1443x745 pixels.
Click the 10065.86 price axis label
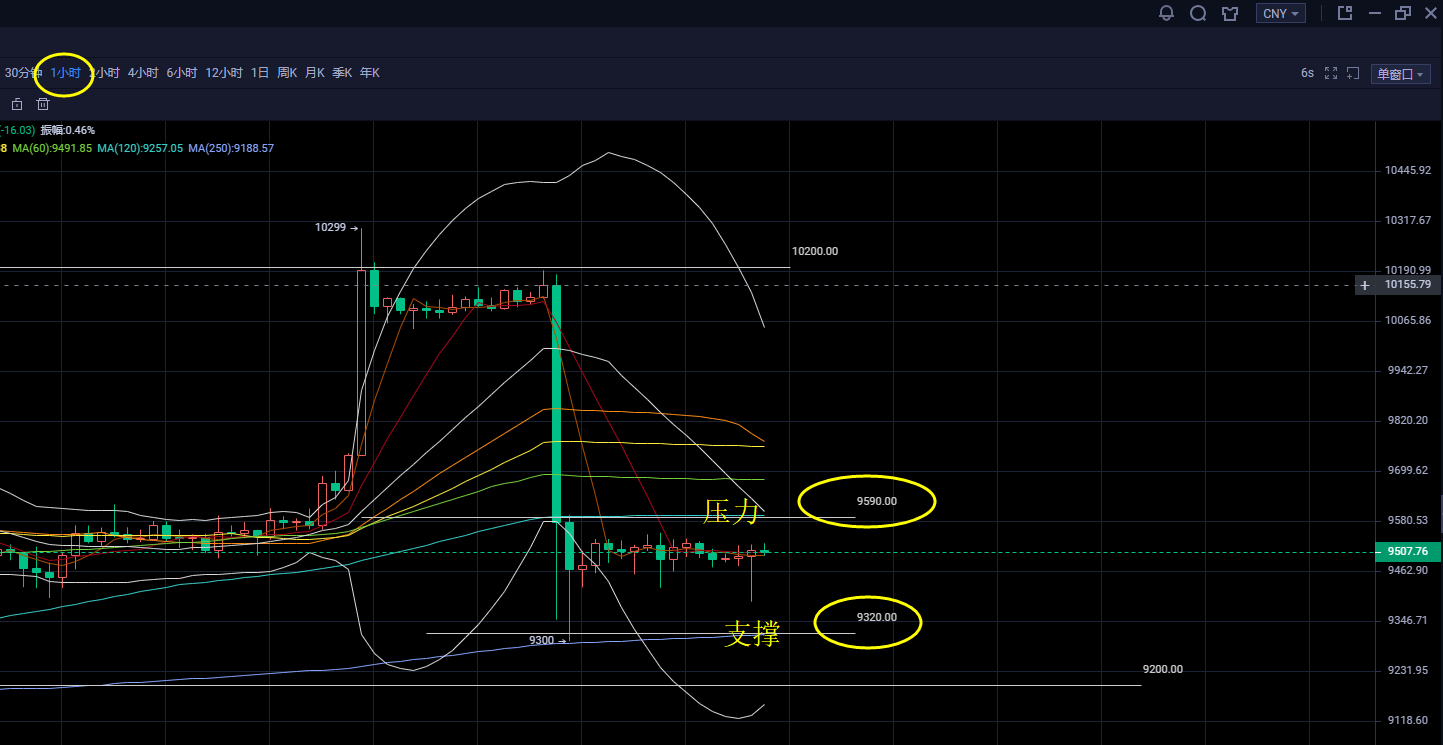[1409, 320]
